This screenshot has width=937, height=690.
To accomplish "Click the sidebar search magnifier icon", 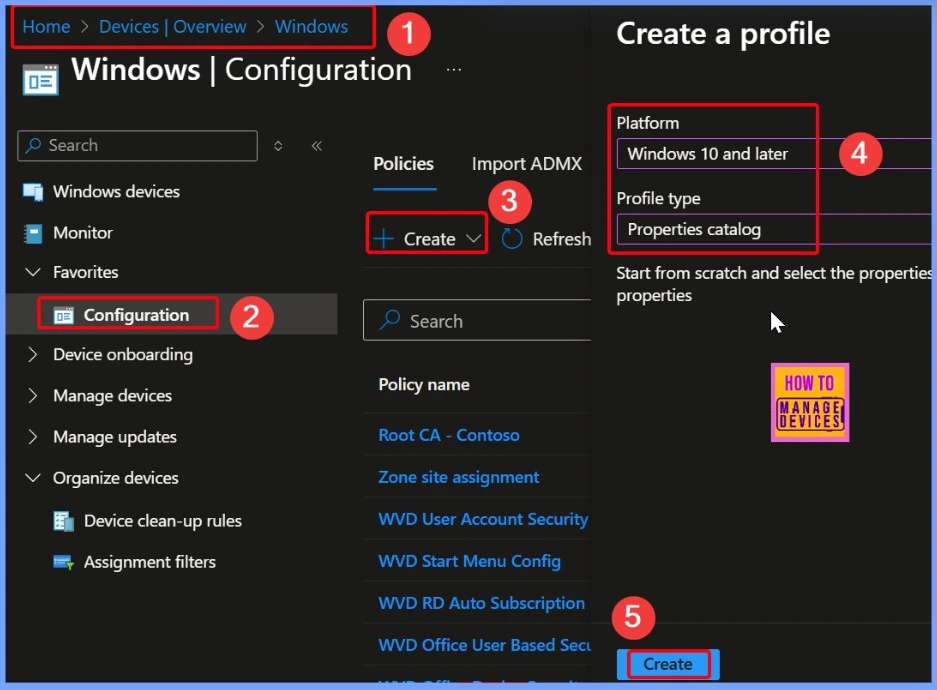I will 33,145.
